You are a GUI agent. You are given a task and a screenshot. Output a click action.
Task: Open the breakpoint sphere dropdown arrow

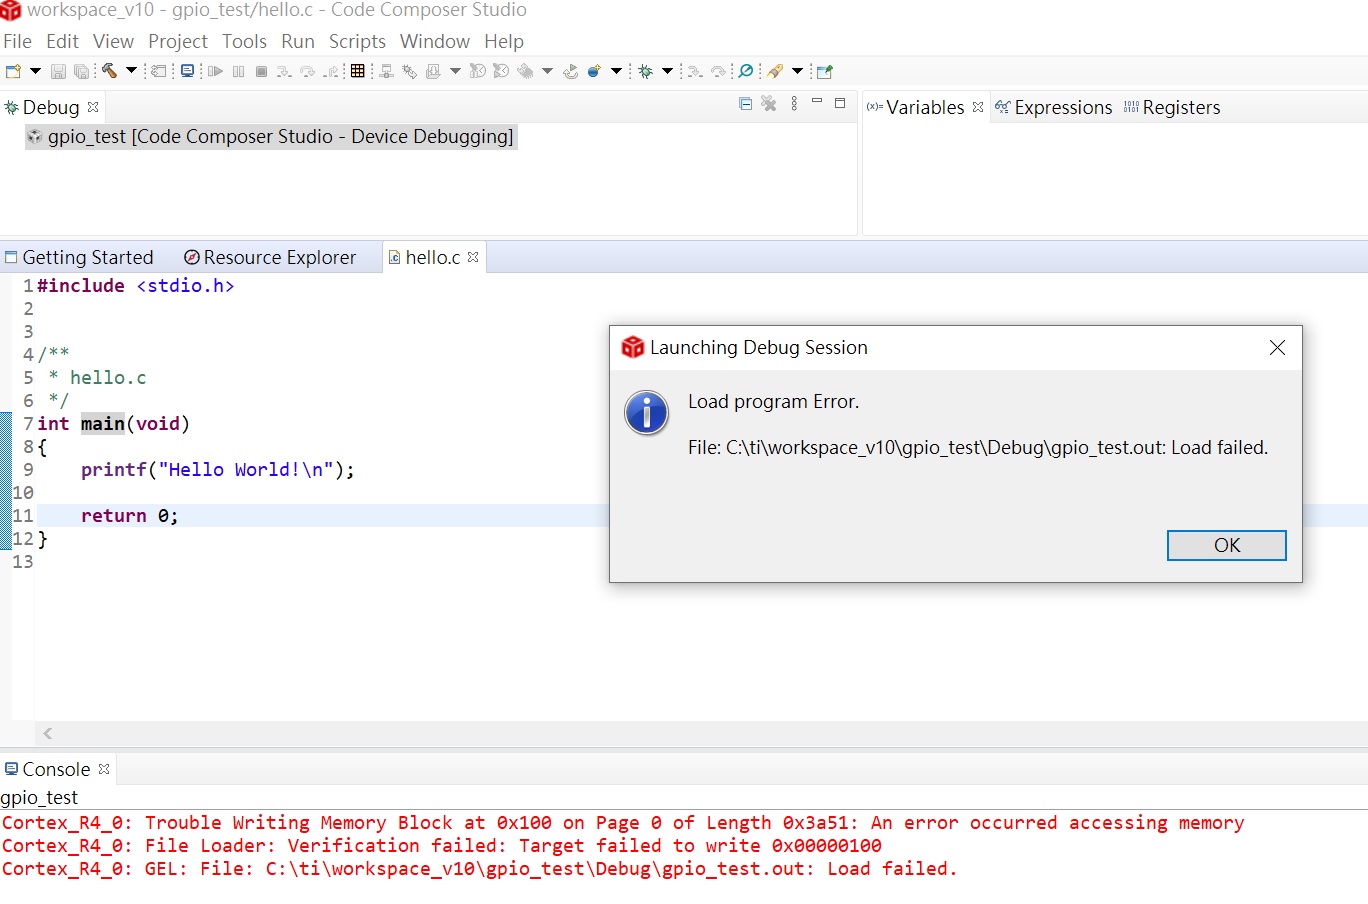click(616, 71)
